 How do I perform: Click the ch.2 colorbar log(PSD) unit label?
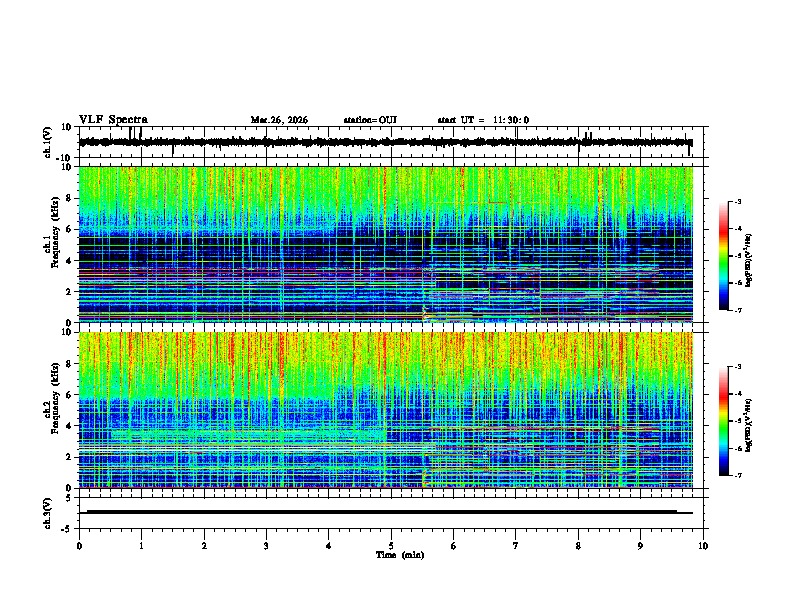749,426
